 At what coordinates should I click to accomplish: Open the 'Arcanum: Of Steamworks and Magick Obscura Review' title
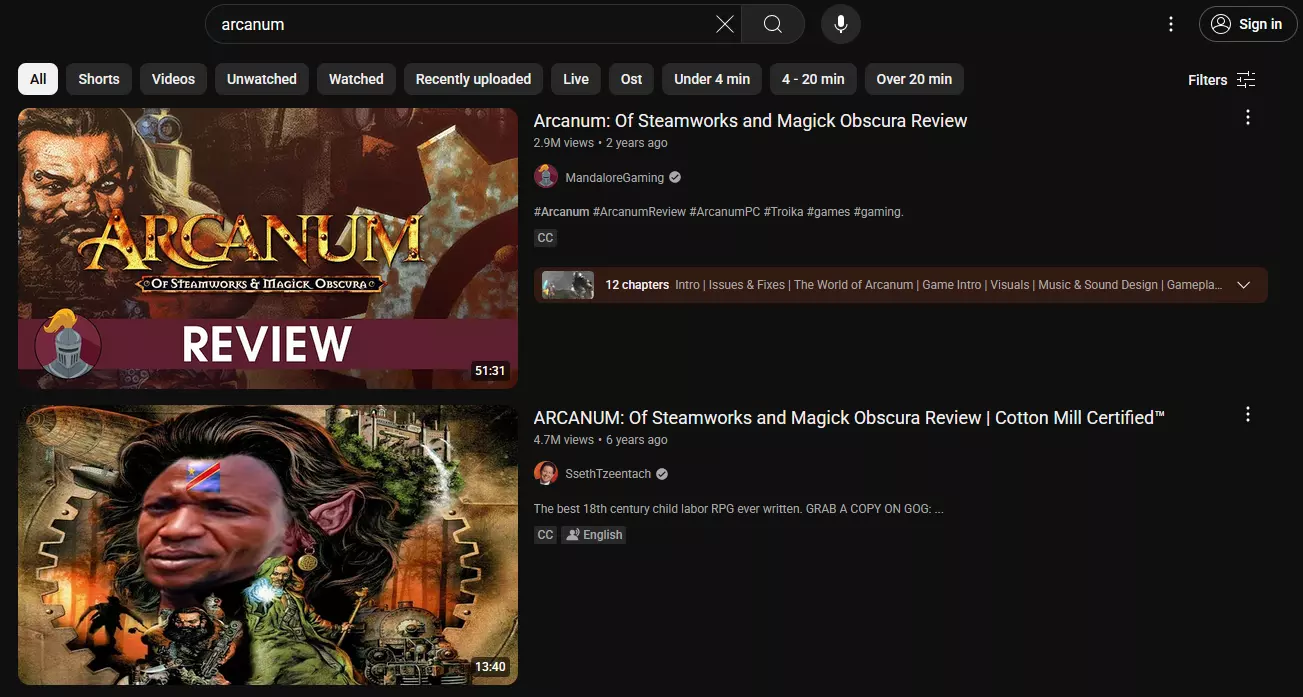pyautogui.click(x=750, y=121)
